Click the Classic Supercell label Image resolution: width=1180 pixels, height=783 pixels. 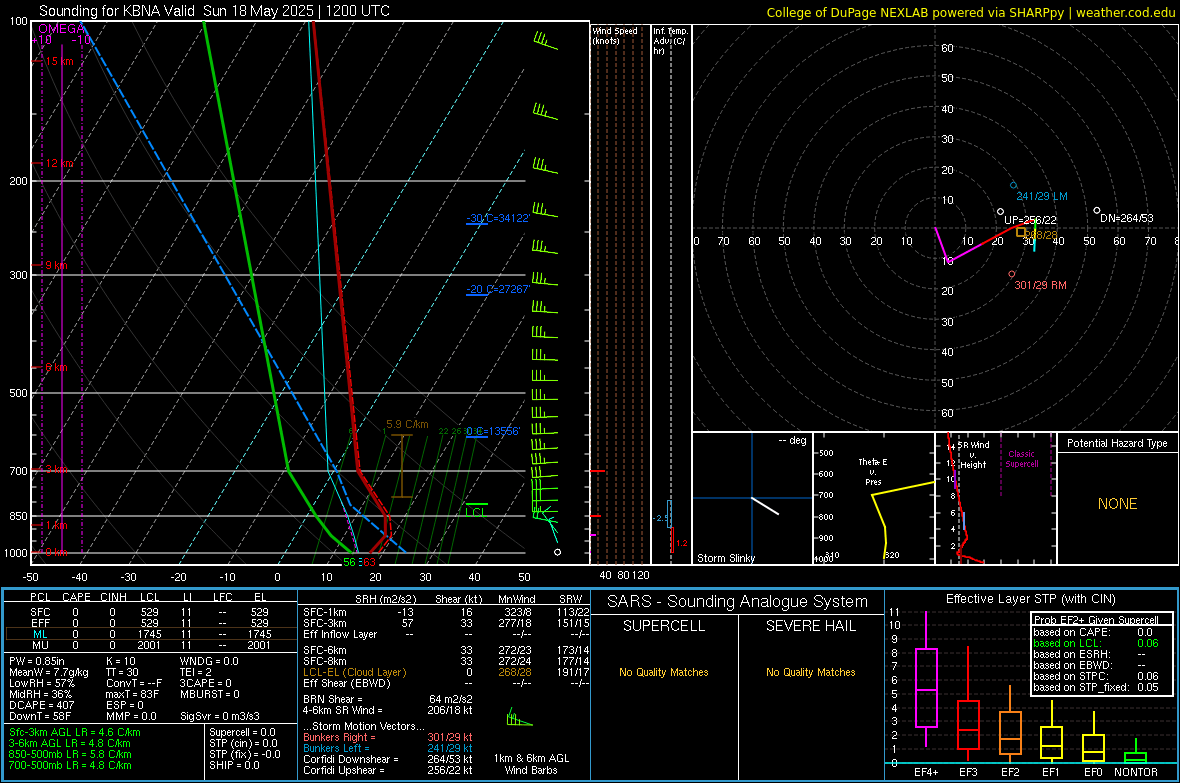[x=1021, y=459]
